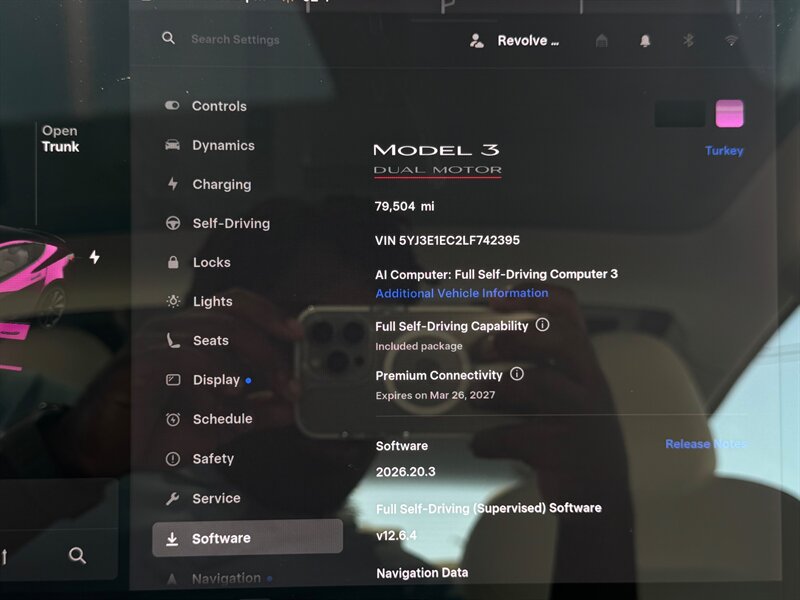Screen dimensions: 800x600
Task: Click the VIN 5YJ3E1EC2LF742395 text
Action: pyautogui.click(x=447, y=240)
